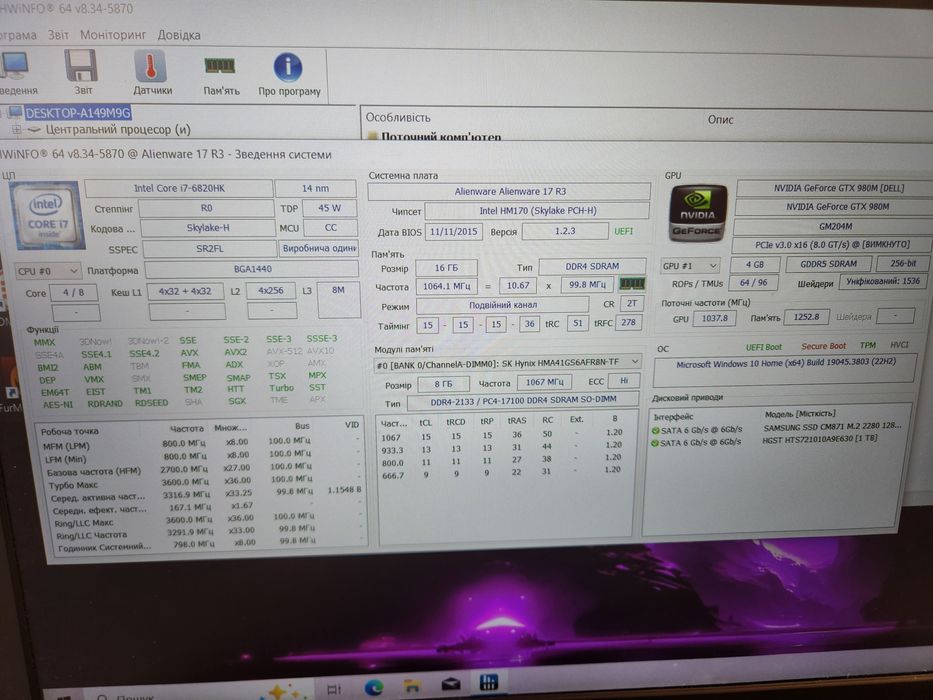933x700 pixels.
Task: Open Task View from the taskbar
Action: (x=334, y=690)
